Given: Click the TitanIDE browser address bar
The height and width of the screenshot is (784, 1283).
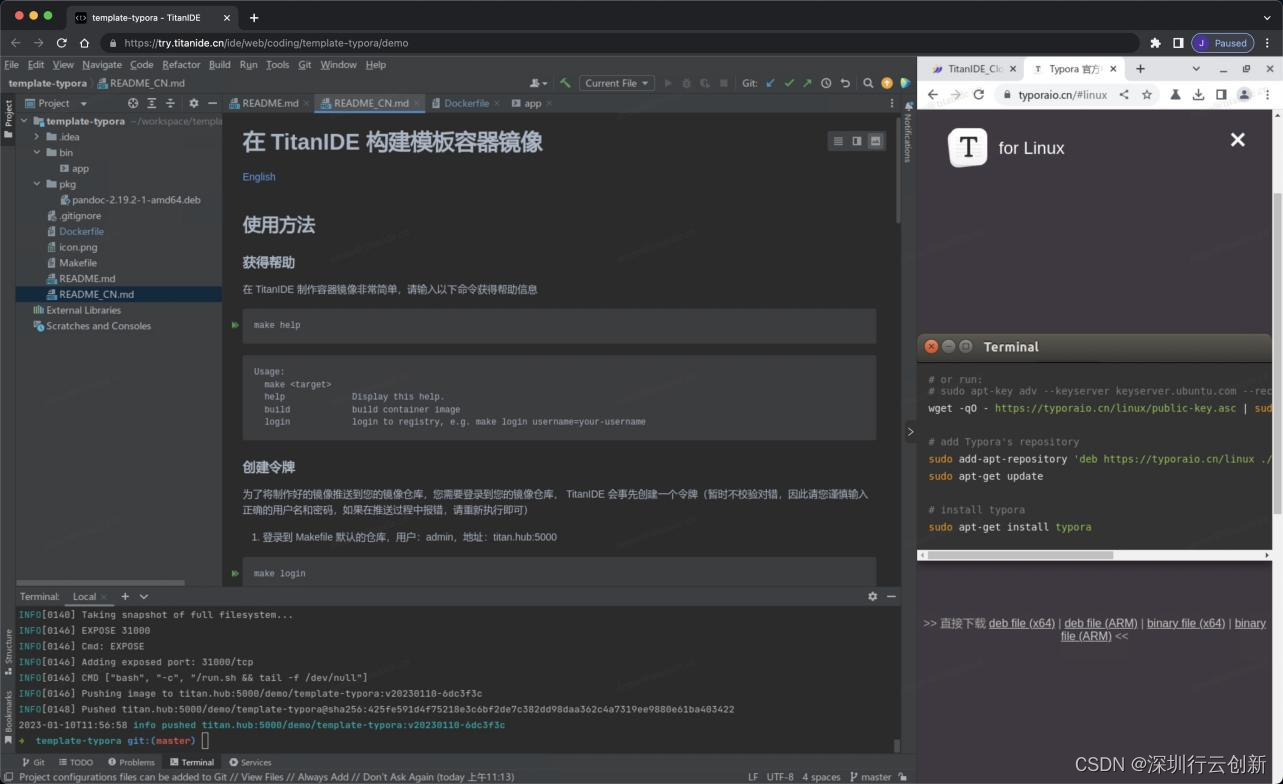Looking at the screenshot, I should click(x=620, y=43).
